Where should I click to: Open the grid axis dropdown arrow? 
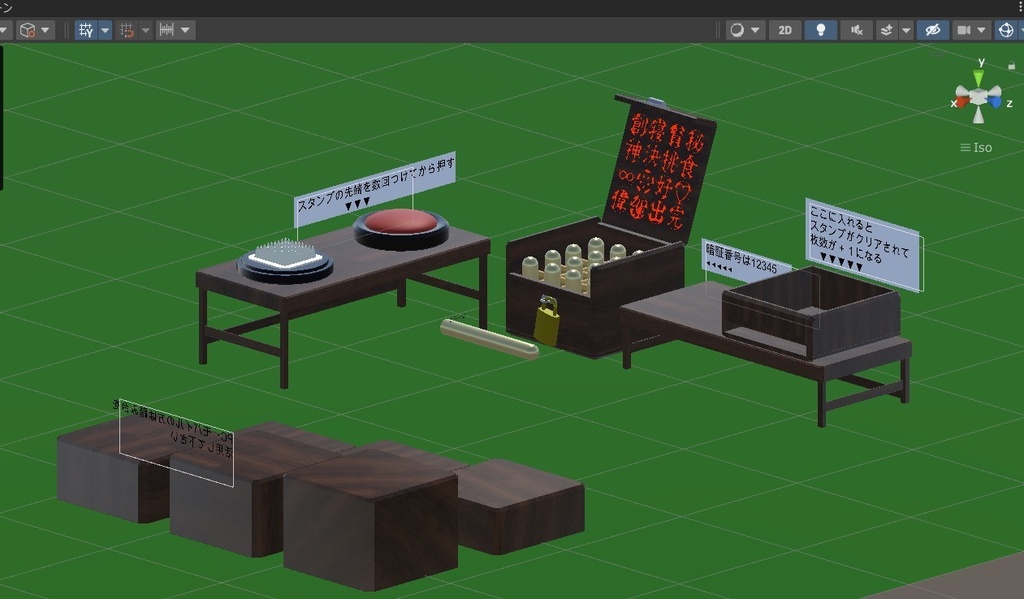click(x=105, y=30)
